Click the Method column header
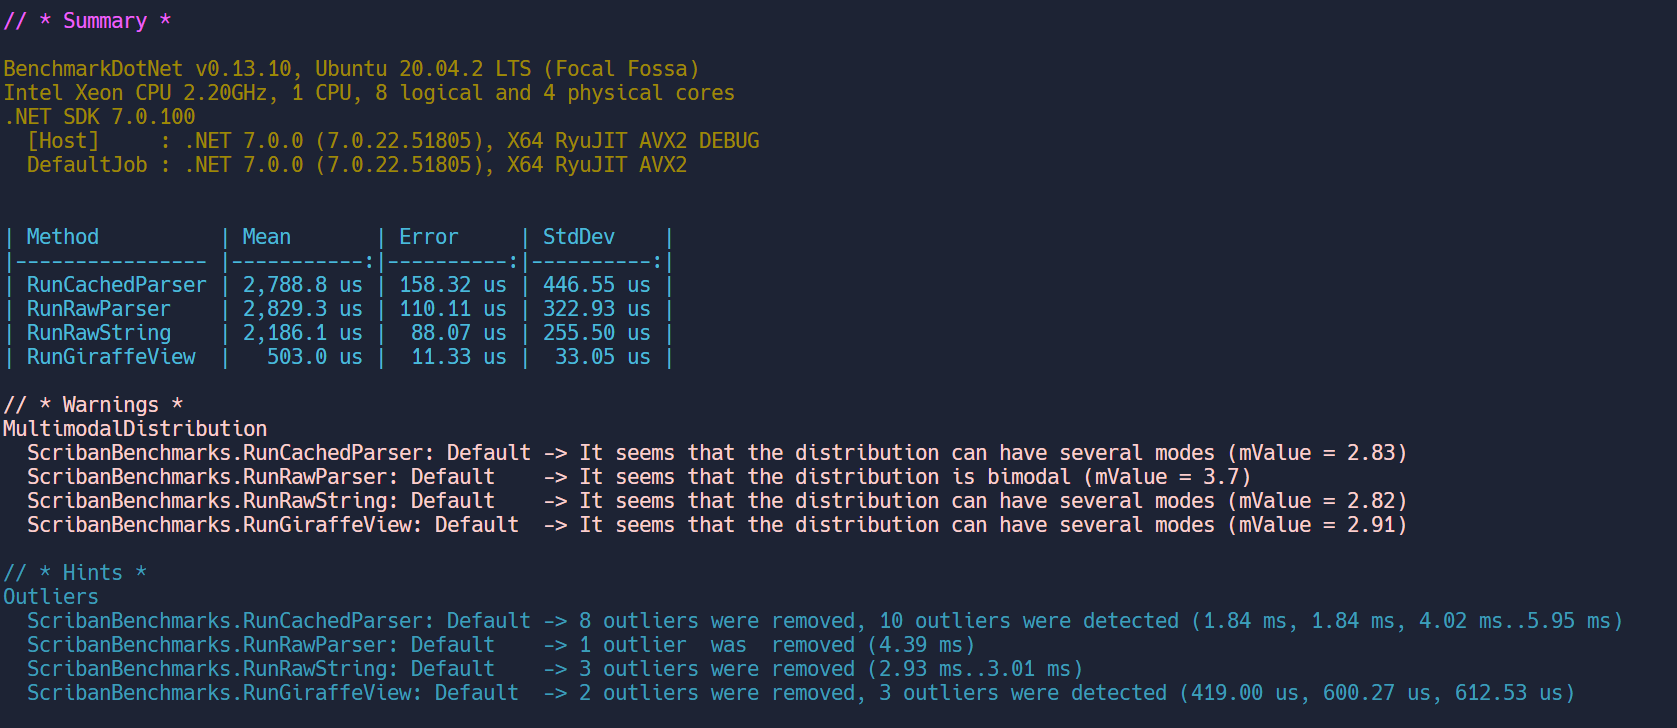This screenshot has width=1677, height=728. point(63,237)
